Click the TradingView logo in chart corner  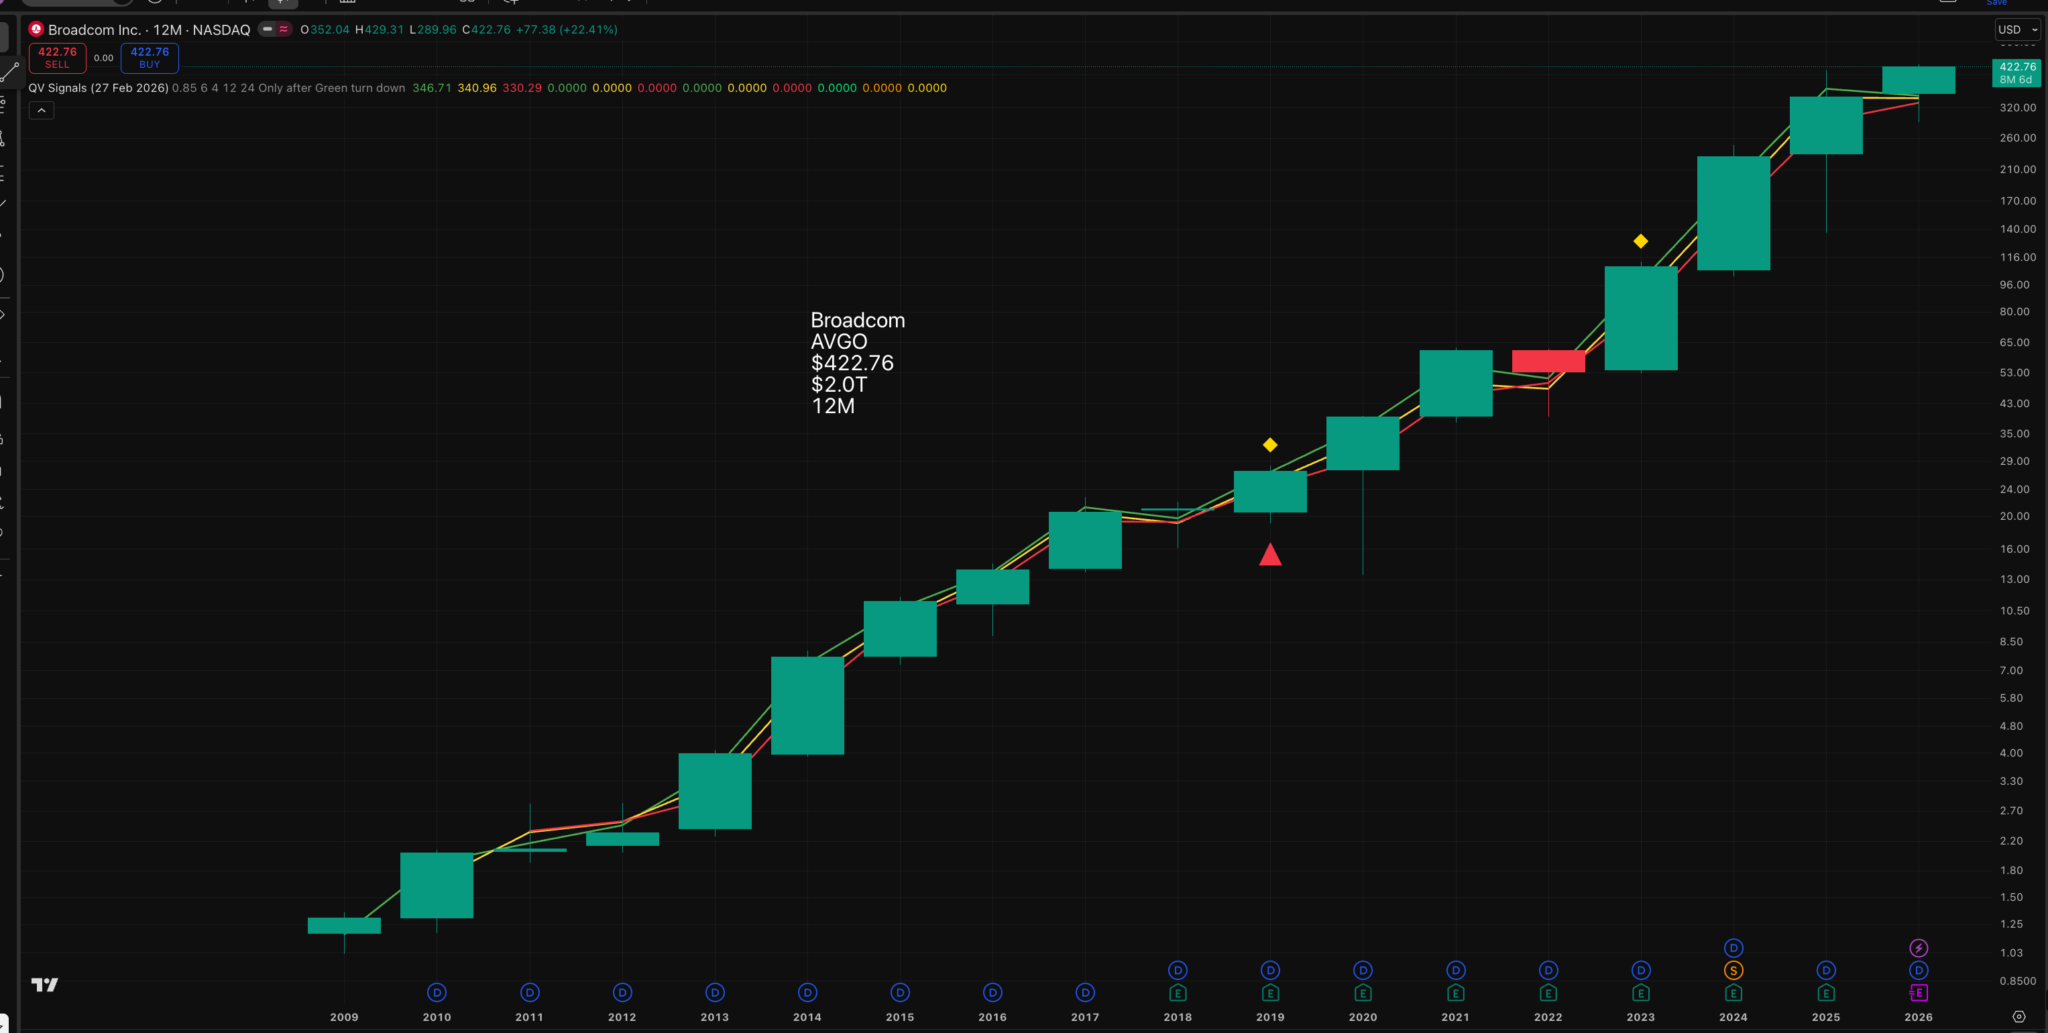[44, 985]
